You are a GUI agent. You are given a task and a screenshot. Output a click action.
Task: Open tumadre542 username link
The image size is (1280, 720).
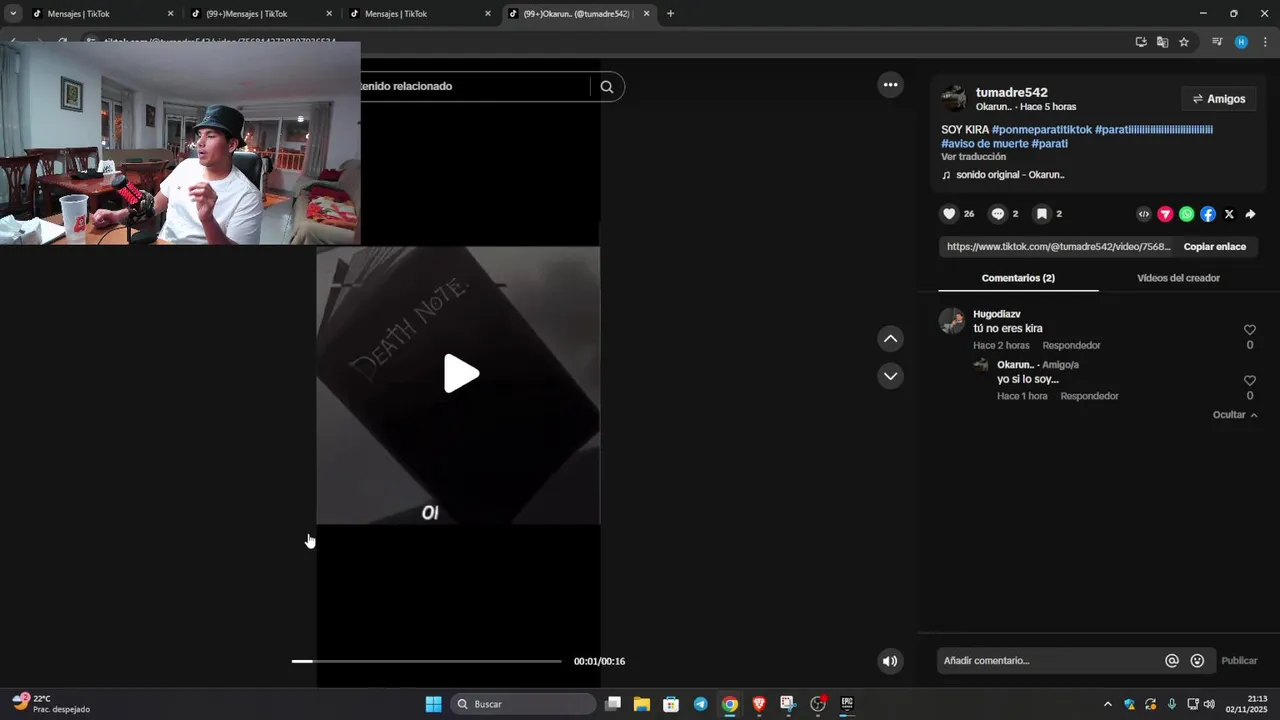[1011, 93]
